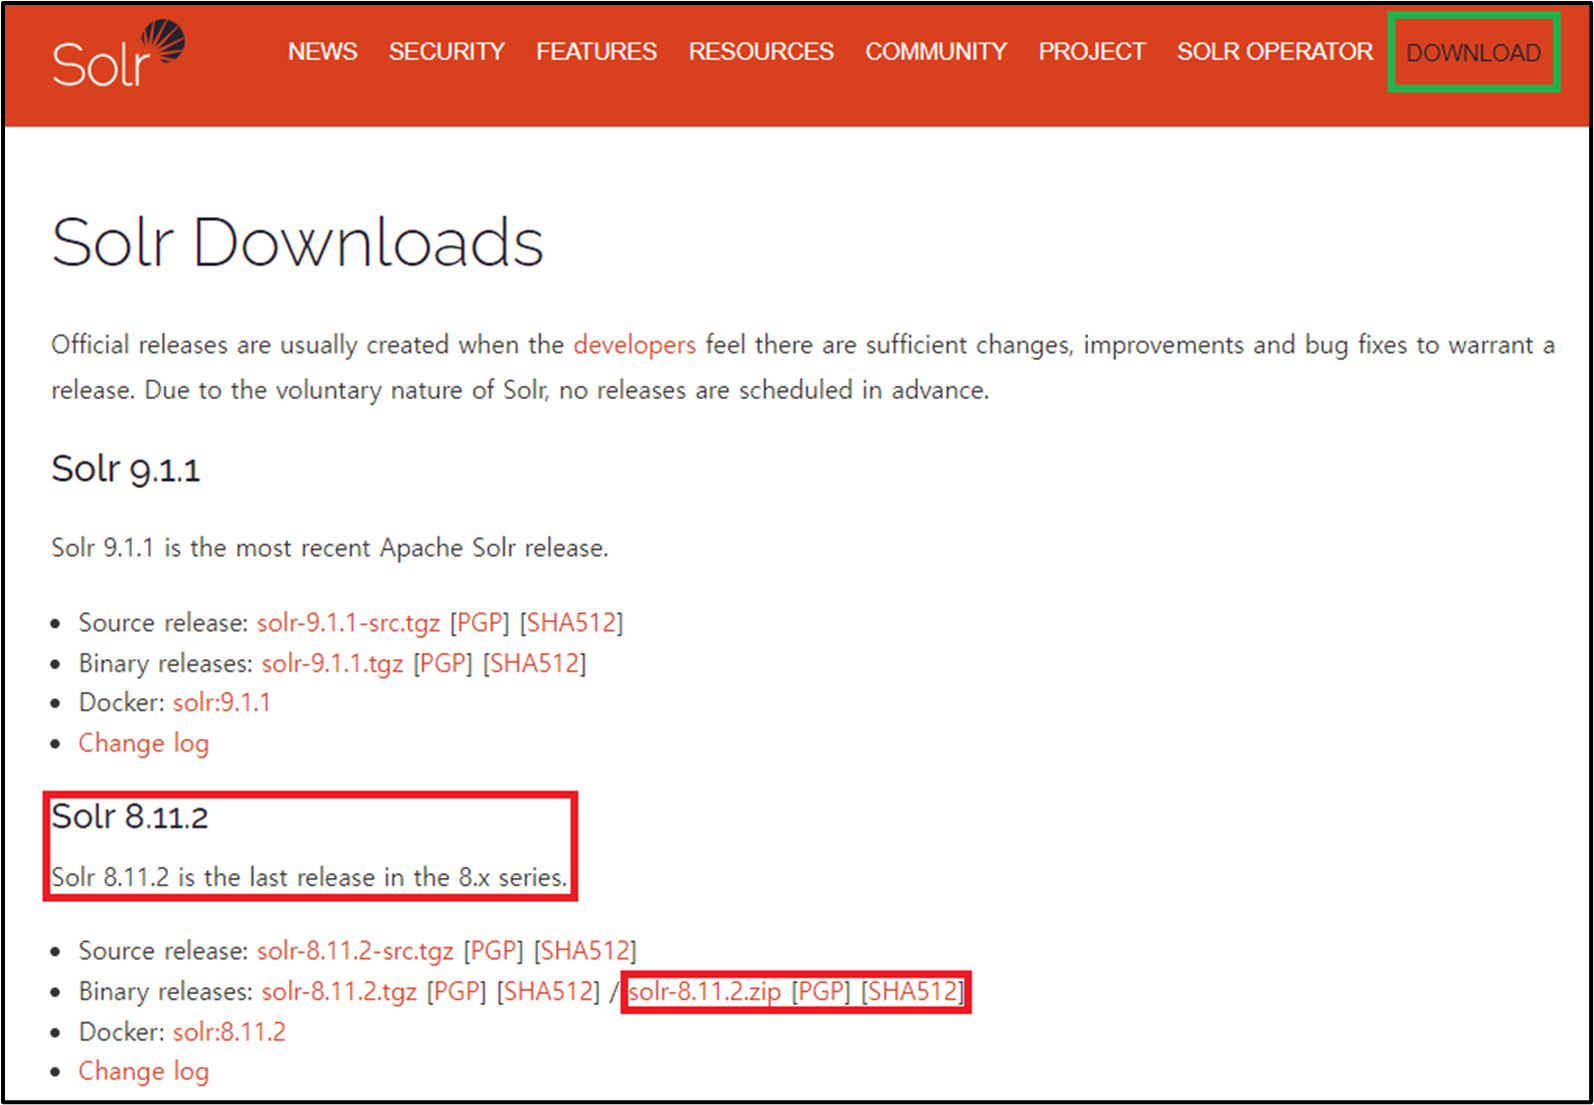1594x1105 pixels.
Task: Open PGP signature for solr-8.11.2.tgz
Action: (457, 992)
